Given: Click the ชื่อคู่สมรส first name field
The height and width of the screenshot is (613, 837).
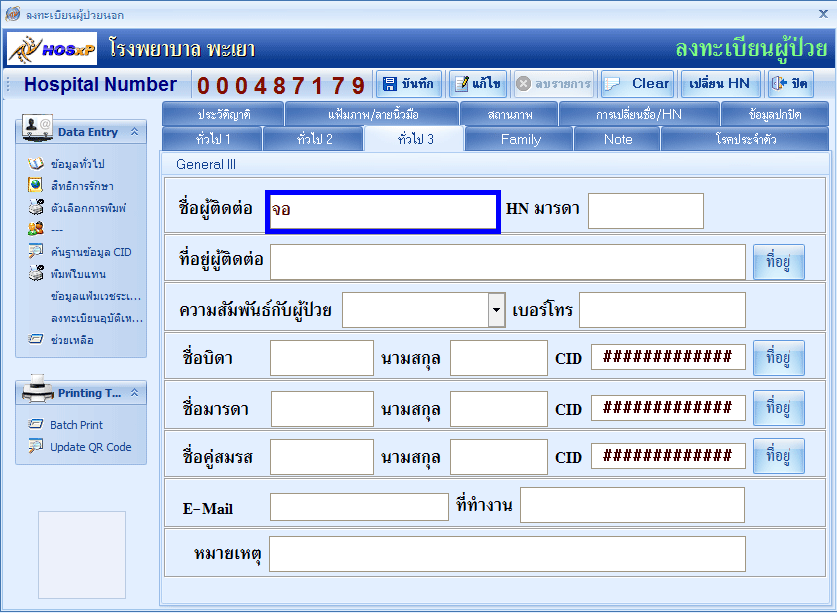Looking at the screenshot, I should click(322, 457).
